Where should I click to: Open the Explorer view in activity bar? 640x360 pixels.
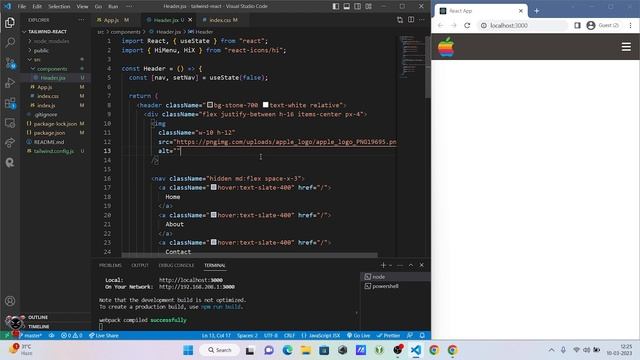(x=10, y=22)
